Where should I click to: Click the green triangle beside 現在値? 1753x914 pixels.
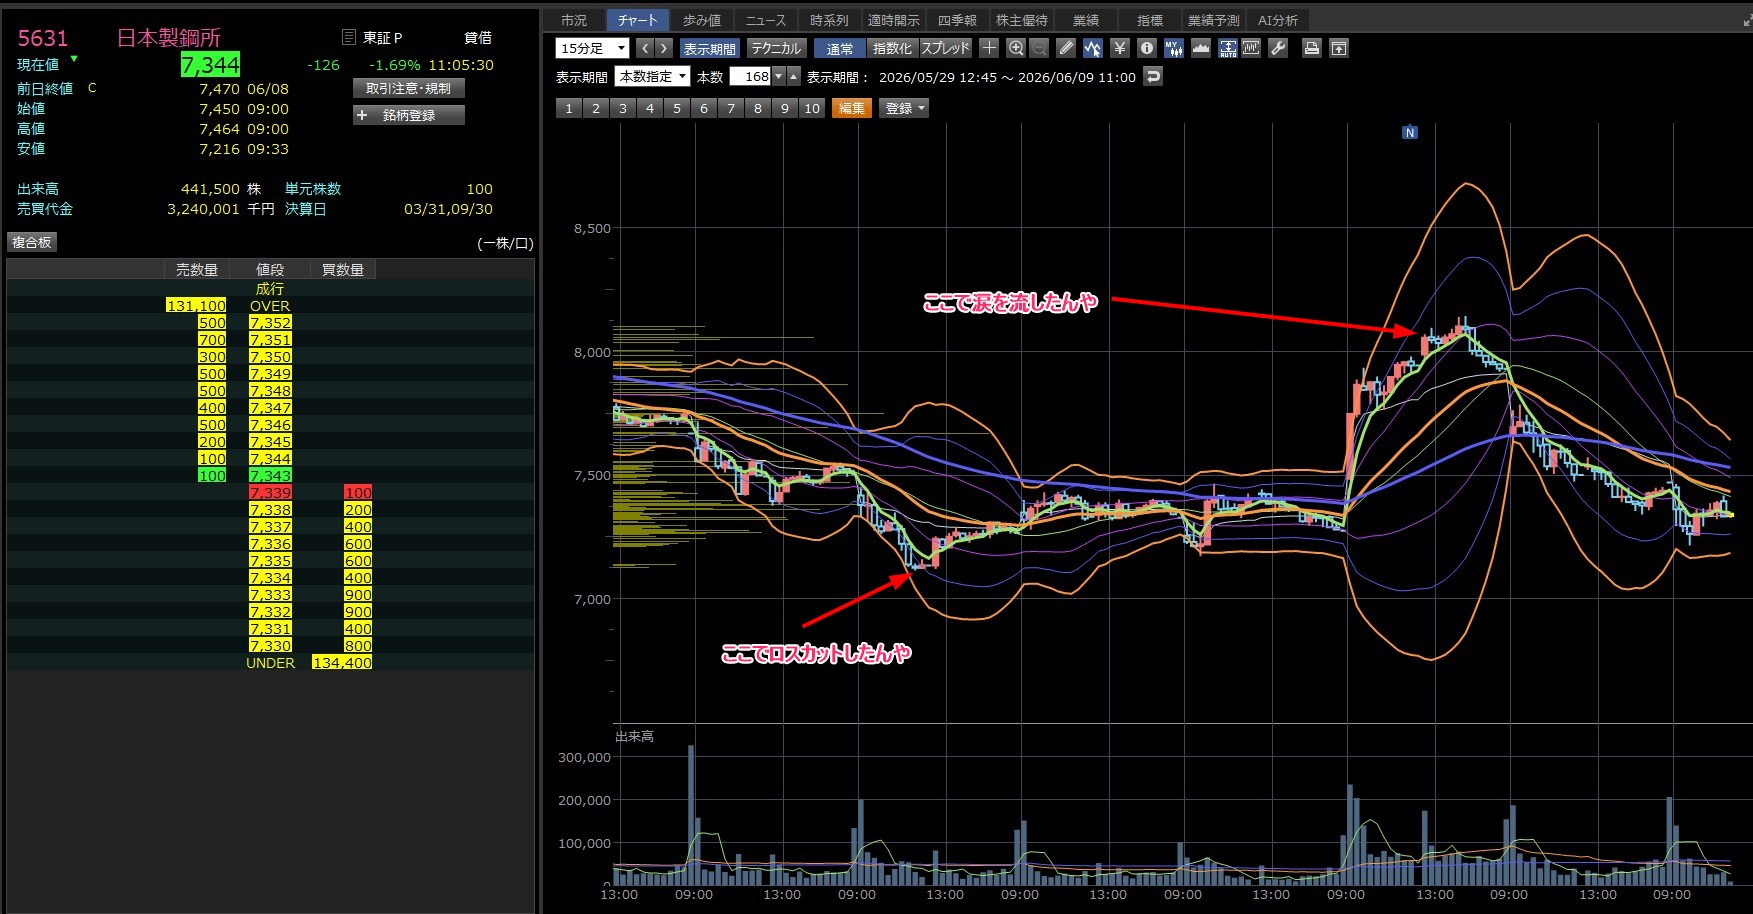(74, 59)
